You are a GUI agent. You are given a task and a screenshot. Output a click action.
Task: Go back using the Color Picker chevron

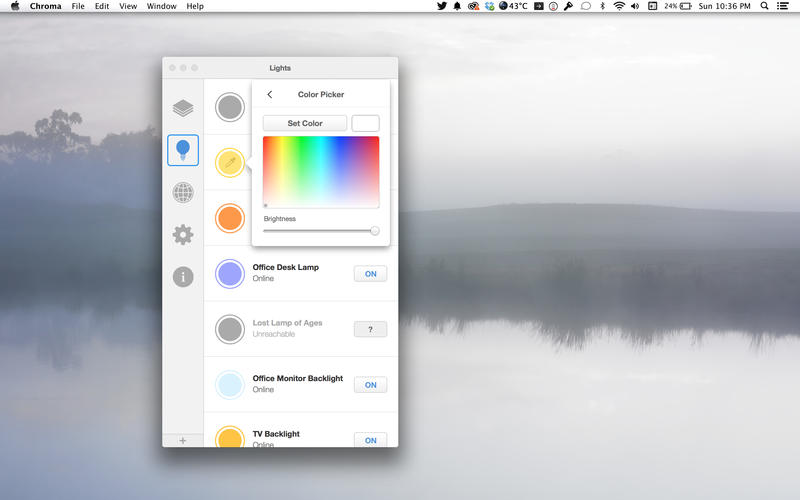coord(269,94)
